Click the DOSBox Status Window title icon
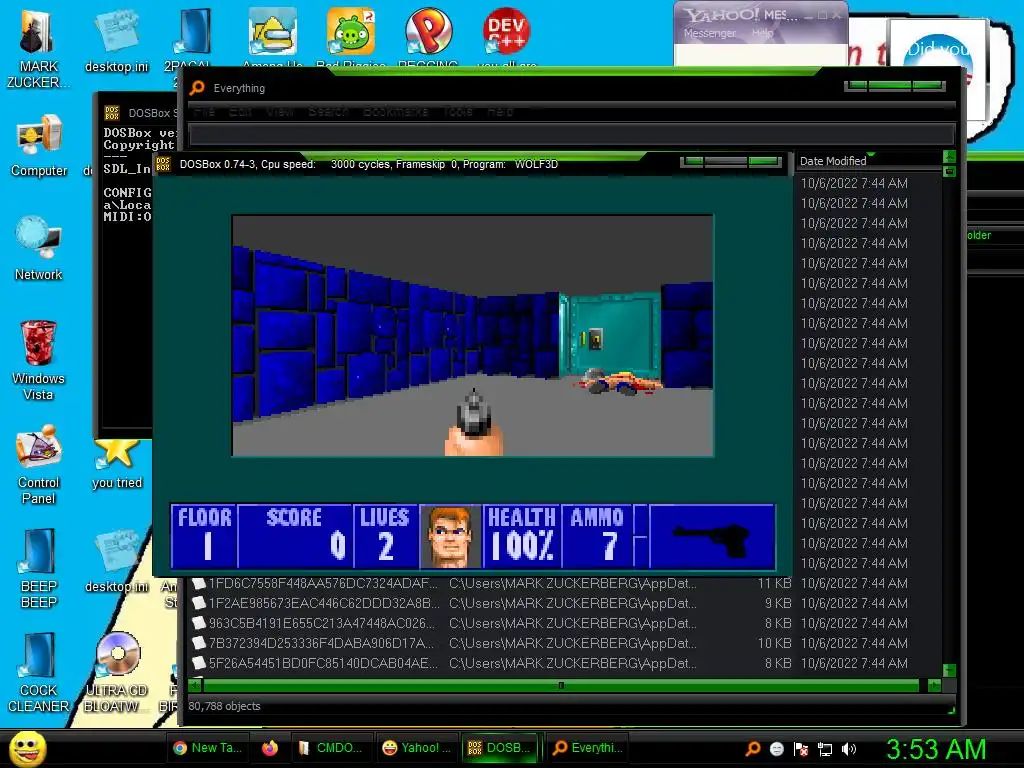 (x=112, y=113)
